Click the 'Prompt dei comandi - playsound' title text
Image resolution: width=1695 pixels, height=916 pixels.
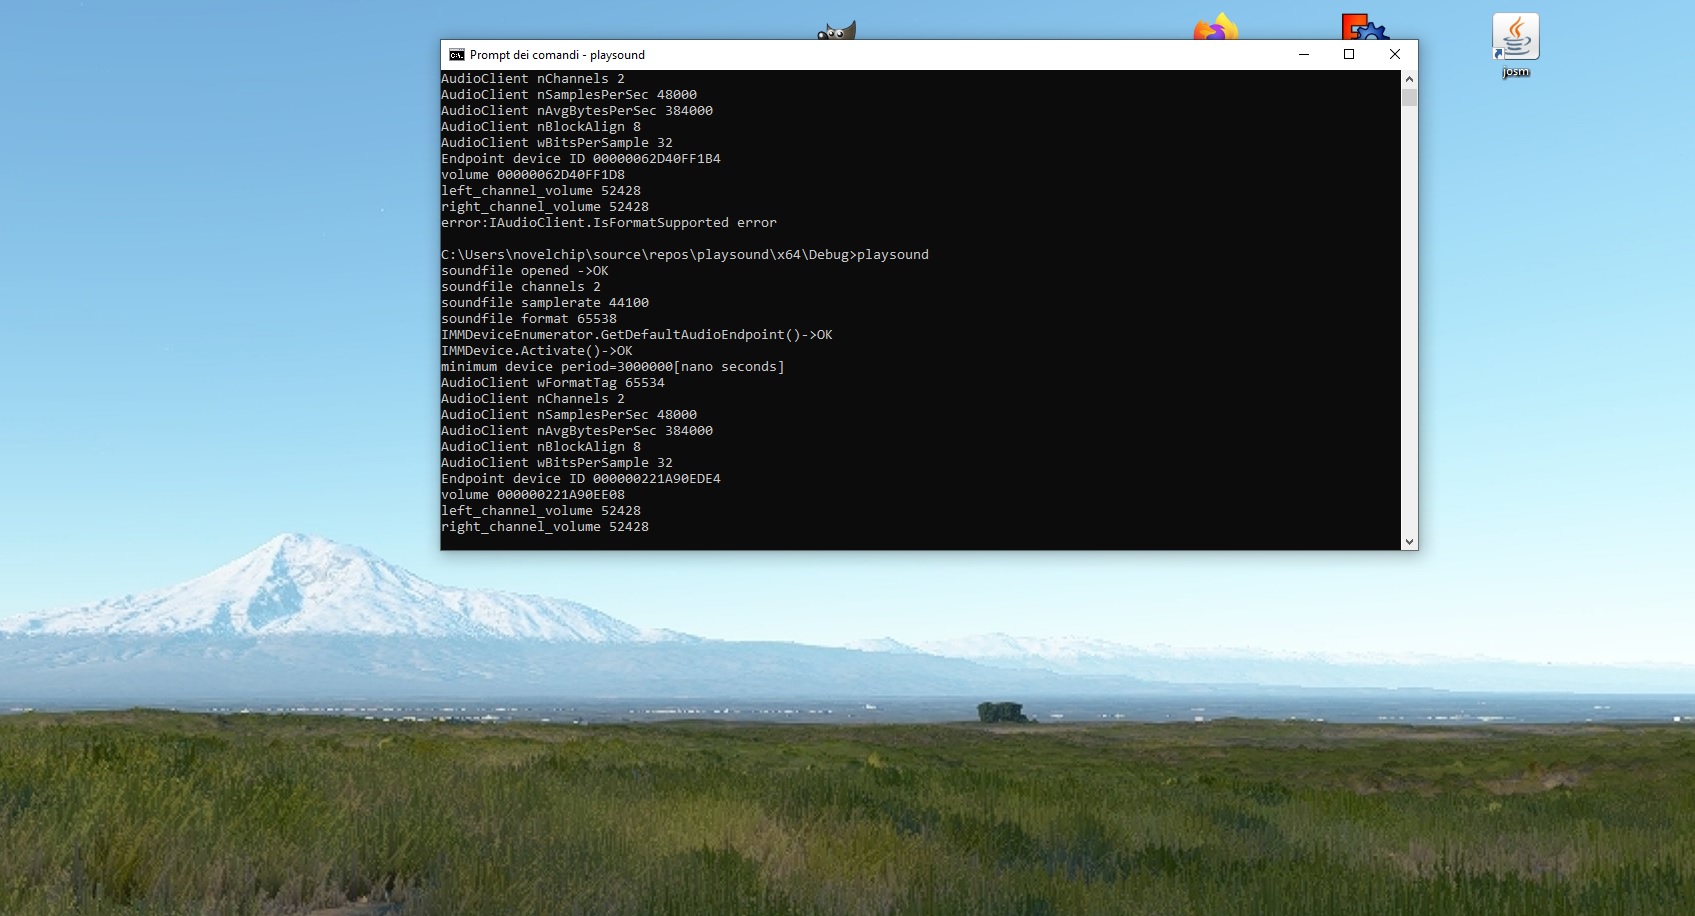557,55
